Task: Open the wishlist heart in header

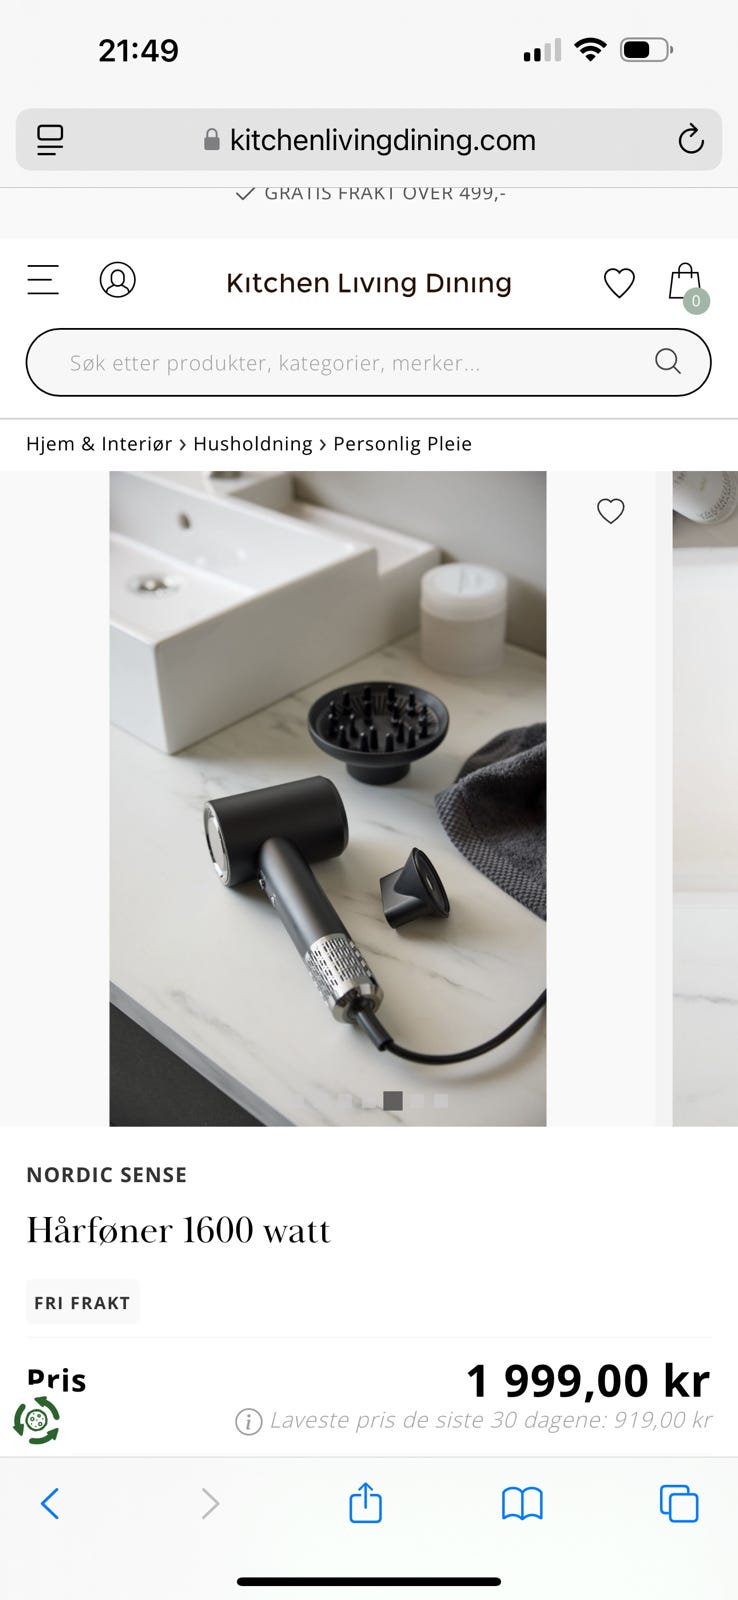Action: point(619,283)
